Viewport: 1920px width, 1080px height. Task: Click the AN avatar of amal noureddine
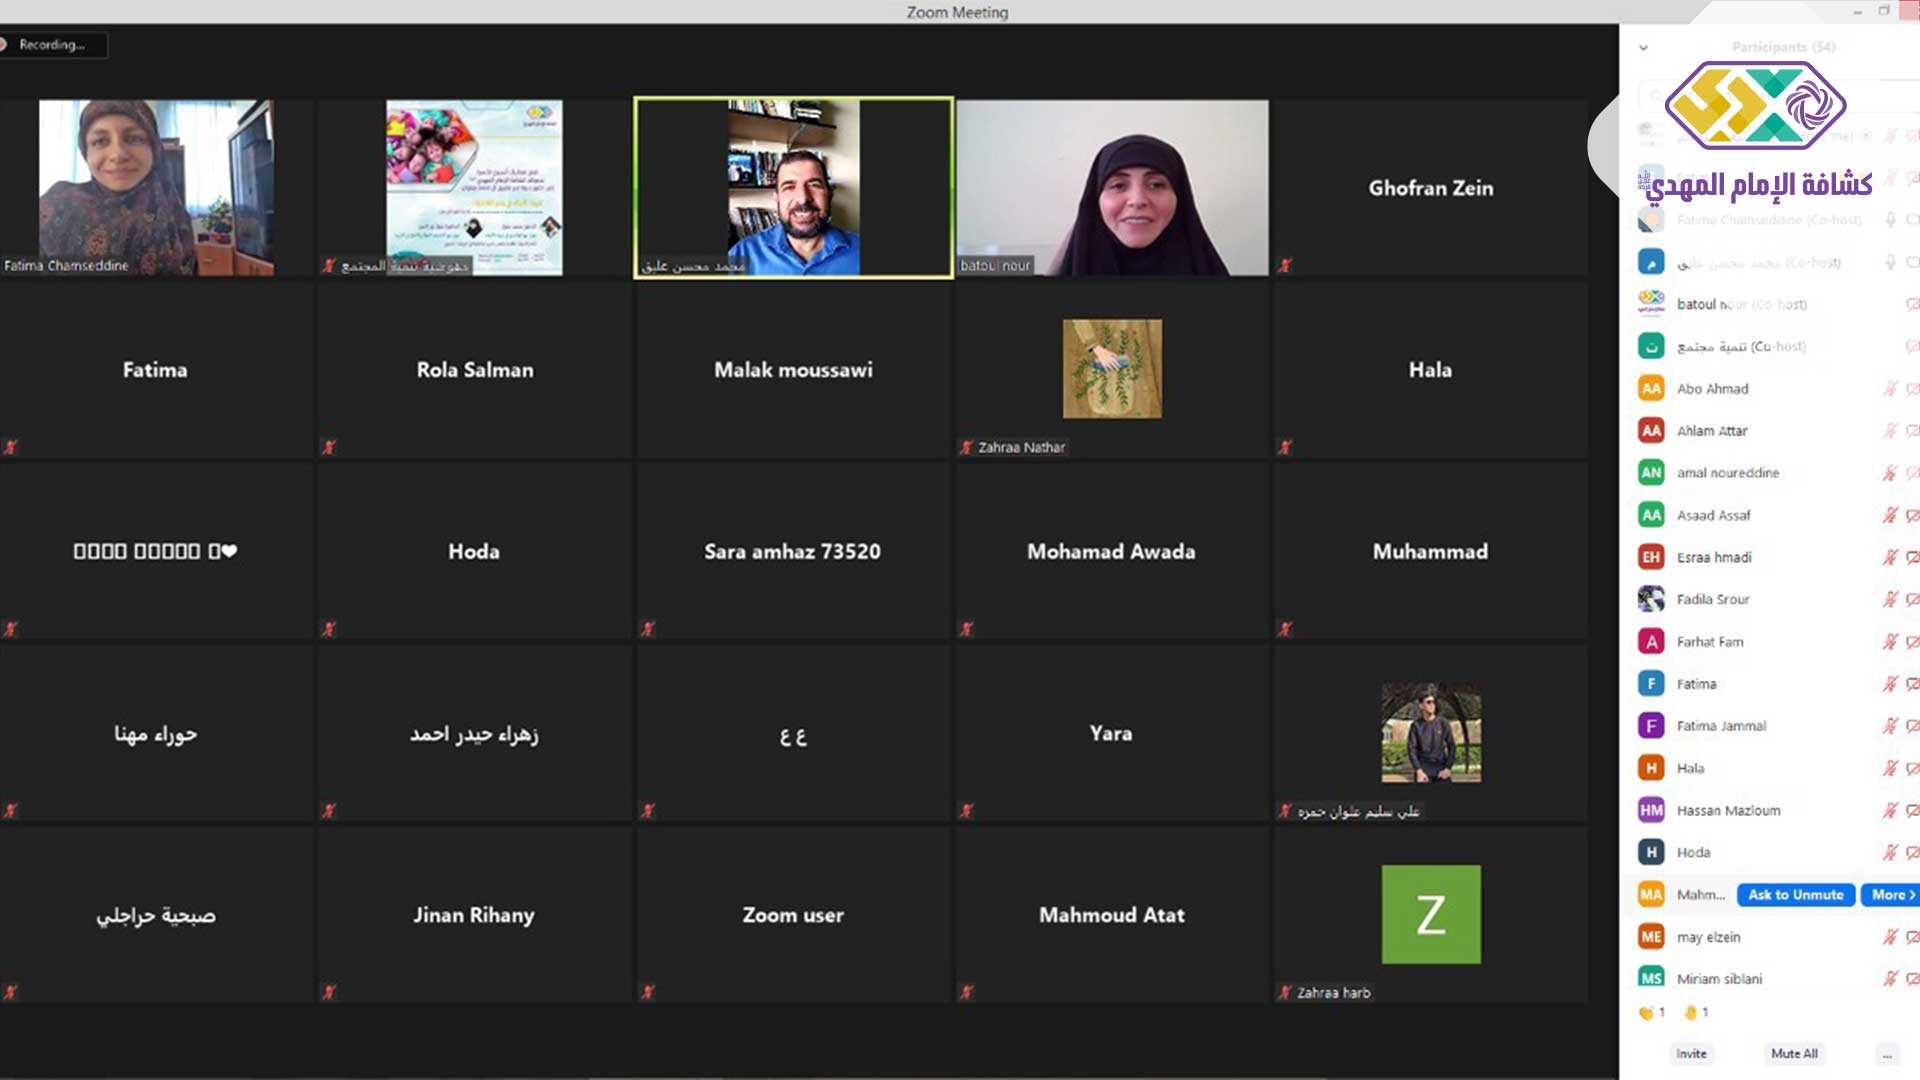tap(1651, 473)
